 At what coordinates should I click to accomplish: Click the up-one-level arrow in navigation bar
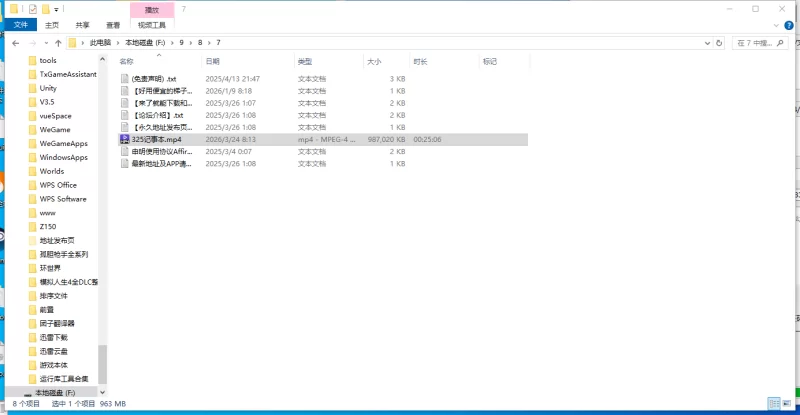[58, 43]
